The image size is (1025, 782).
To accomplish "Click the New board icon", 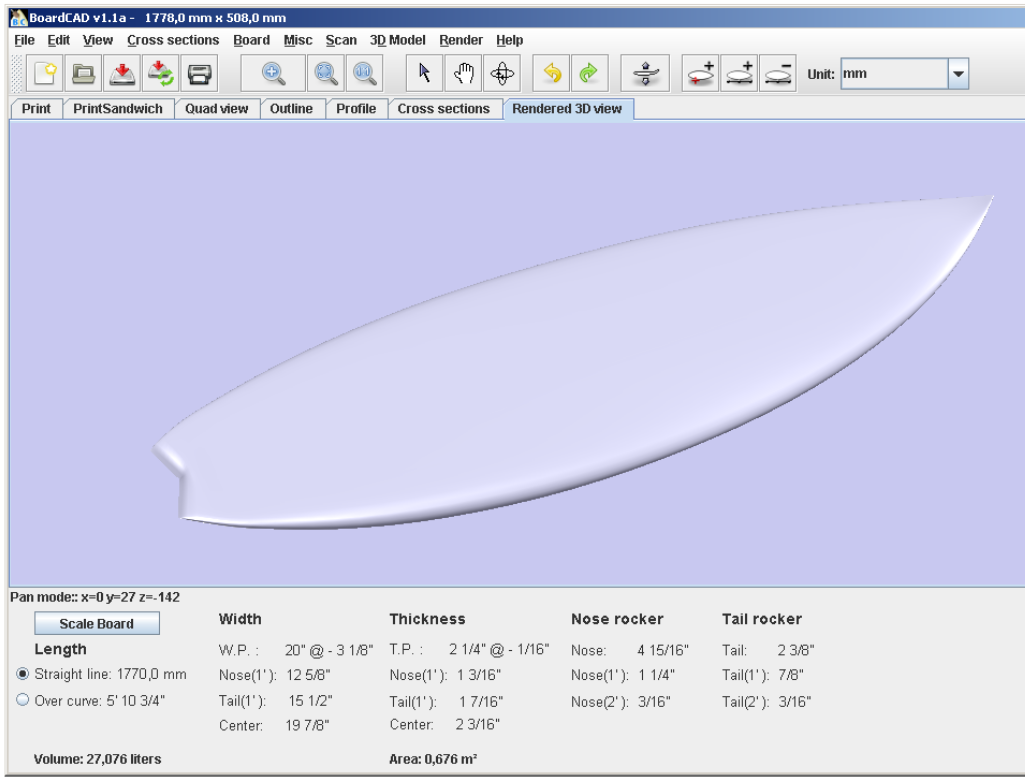I will tap(44, 73).
